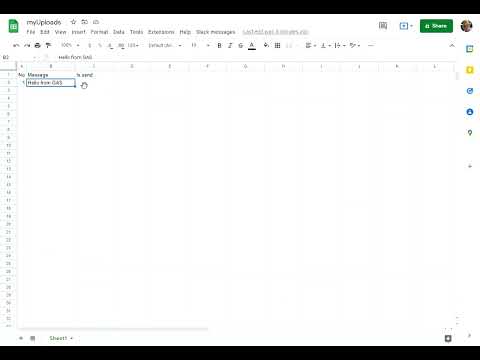This screenshot has width=480, height=360.
Task: Open the more number formats dropdown
Action: pyautogui.click(x=133, y=45)
